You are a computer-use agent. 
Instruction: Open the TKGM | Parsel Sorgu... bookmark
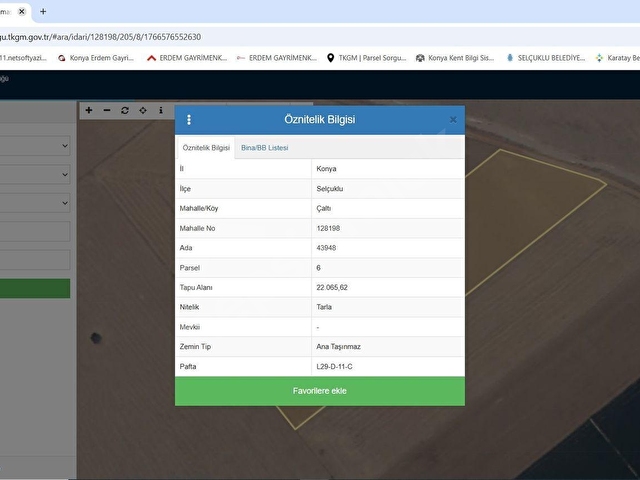(x=367, y=58)
